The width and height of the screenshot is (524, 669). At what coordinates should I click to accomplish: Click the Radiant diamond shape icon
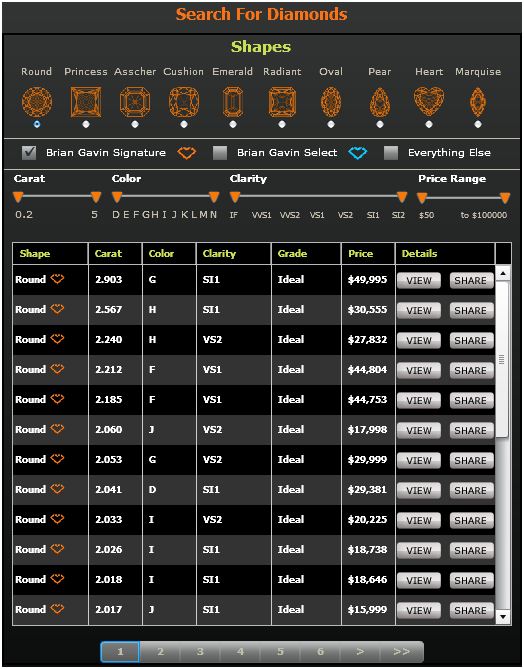pos(282,102)
